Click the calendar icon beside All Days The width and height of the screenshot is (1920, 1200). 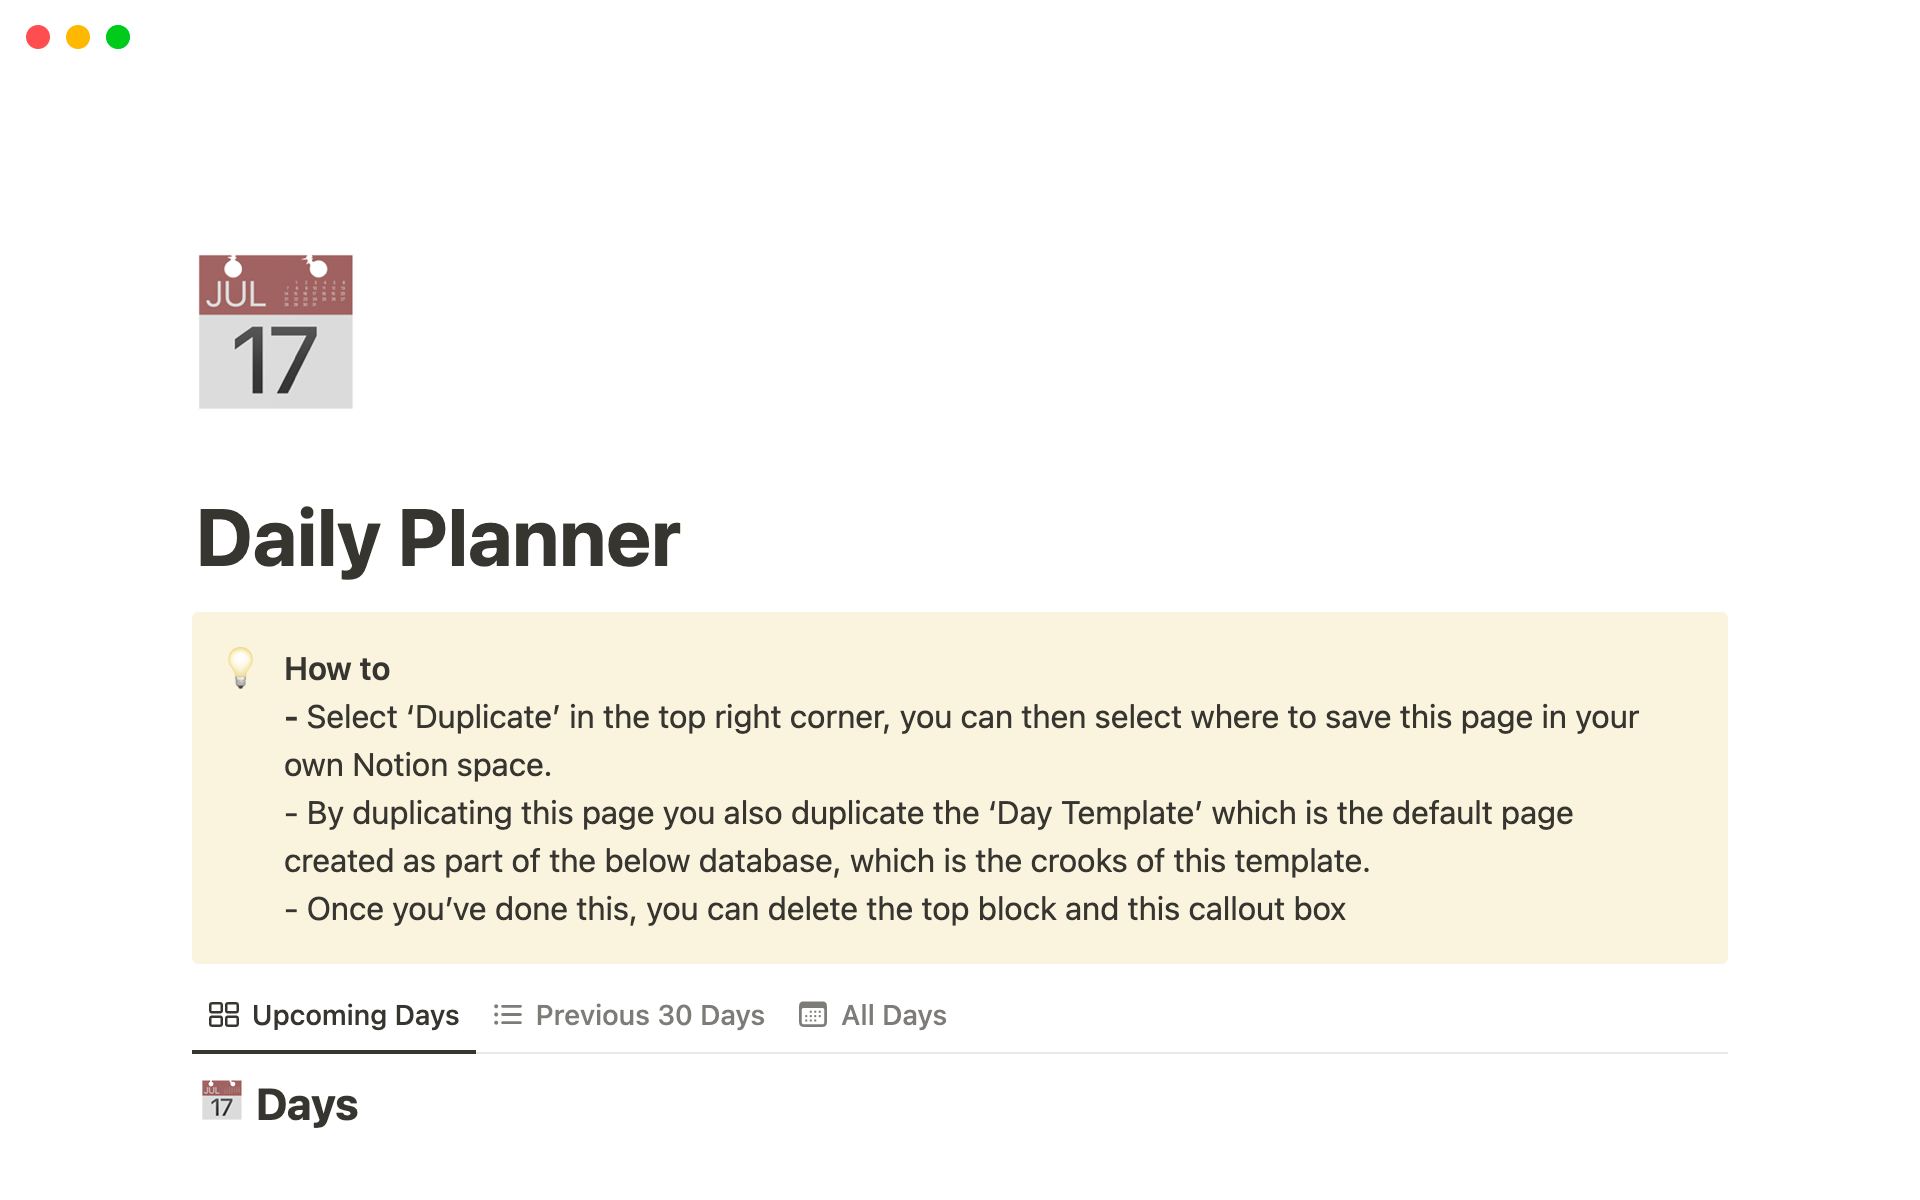pos(812,1015)
